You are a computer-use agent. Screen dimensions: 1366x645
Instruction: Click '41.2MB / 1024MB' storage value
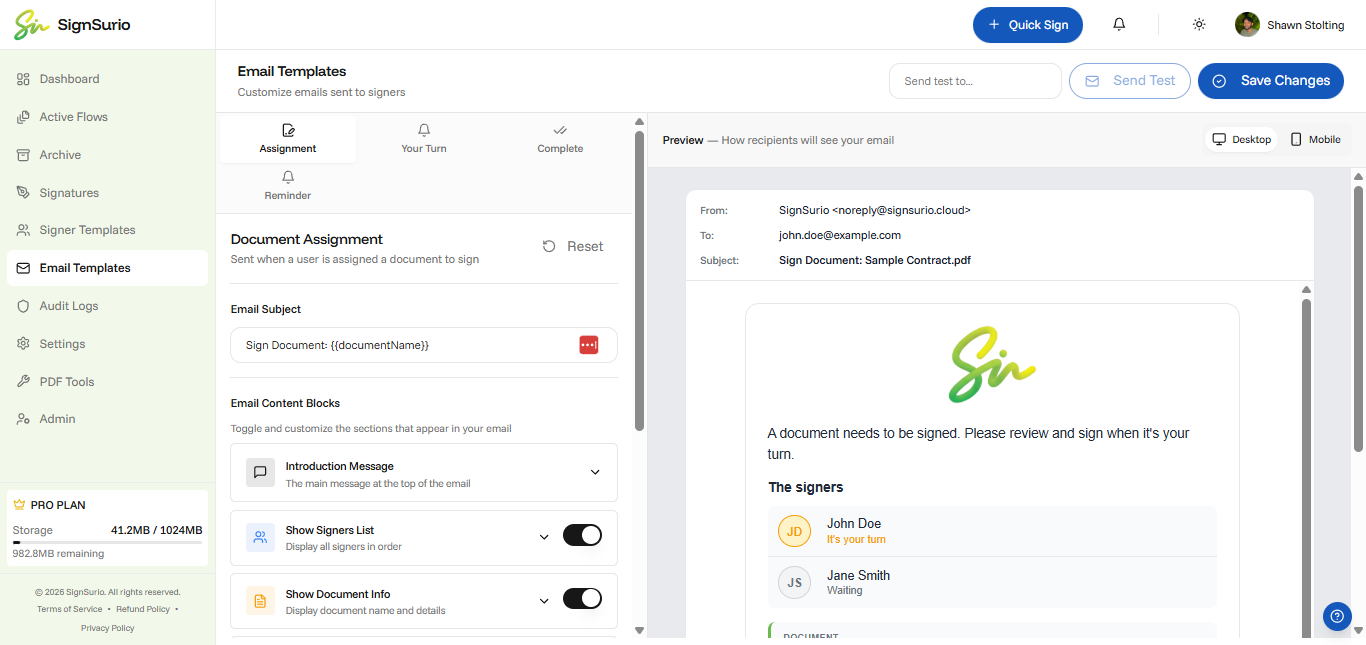(x=157, y=530)
